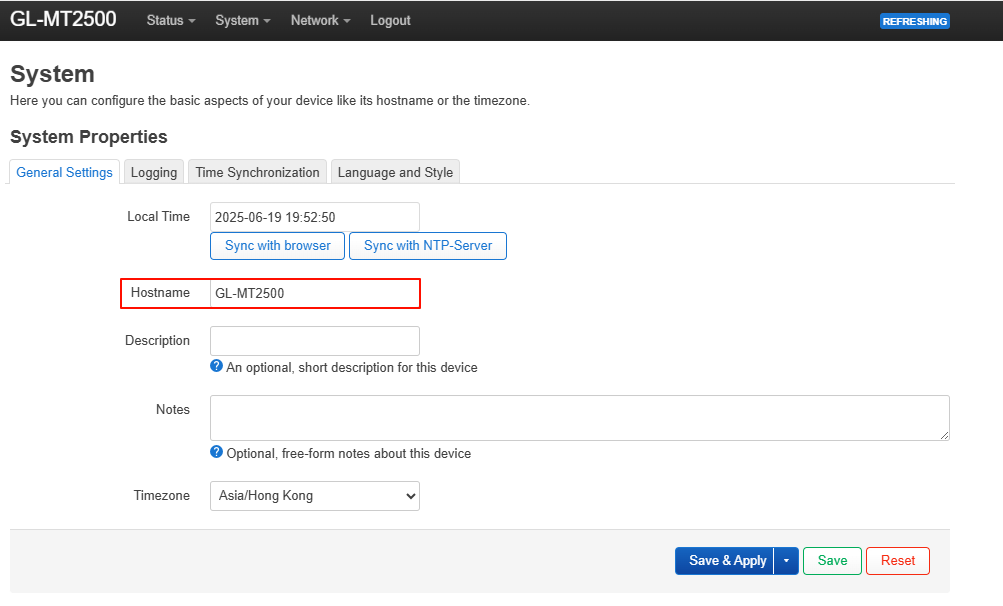The height and width of the screenshot is (606, 1003).
Task: Expand the Timezone Asia/Hong Kong dropdown
Action: [x=315, y=496]
